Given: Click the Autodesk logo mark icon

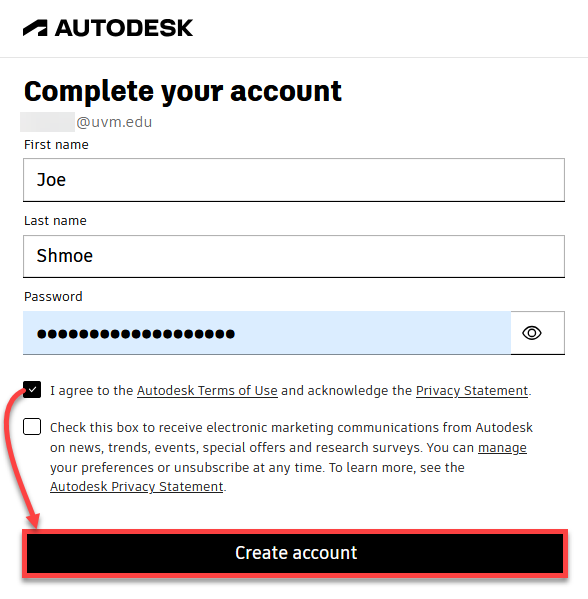Looking at the screenshot, I should (35, 28).
